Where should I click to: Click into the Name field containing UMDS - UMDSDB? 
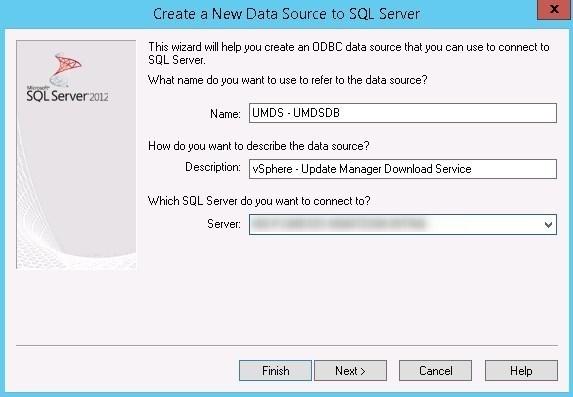pyautogui.click(x=403, y=113)
